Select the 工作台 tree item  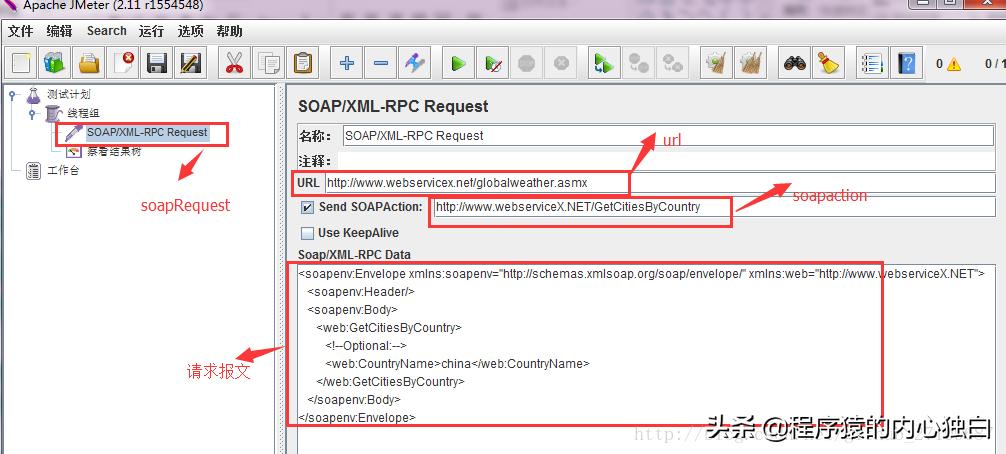[x=63, y=171]
